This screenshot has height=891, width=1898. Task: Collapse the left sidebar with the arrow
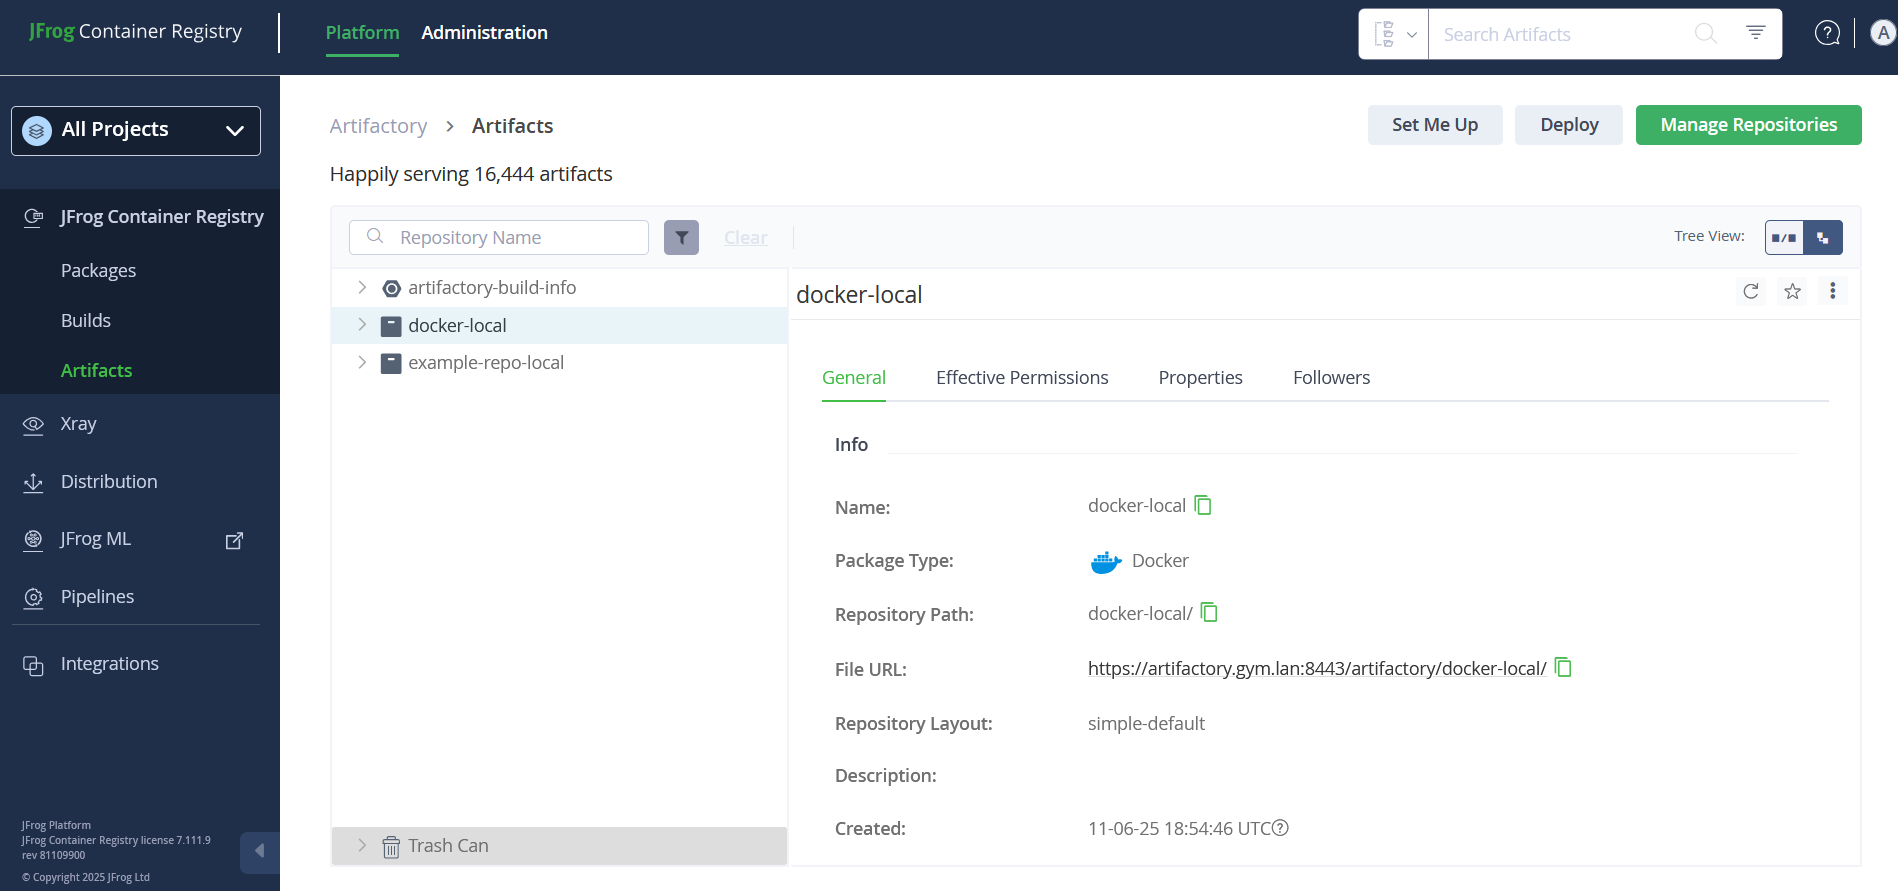pos(259,851)
